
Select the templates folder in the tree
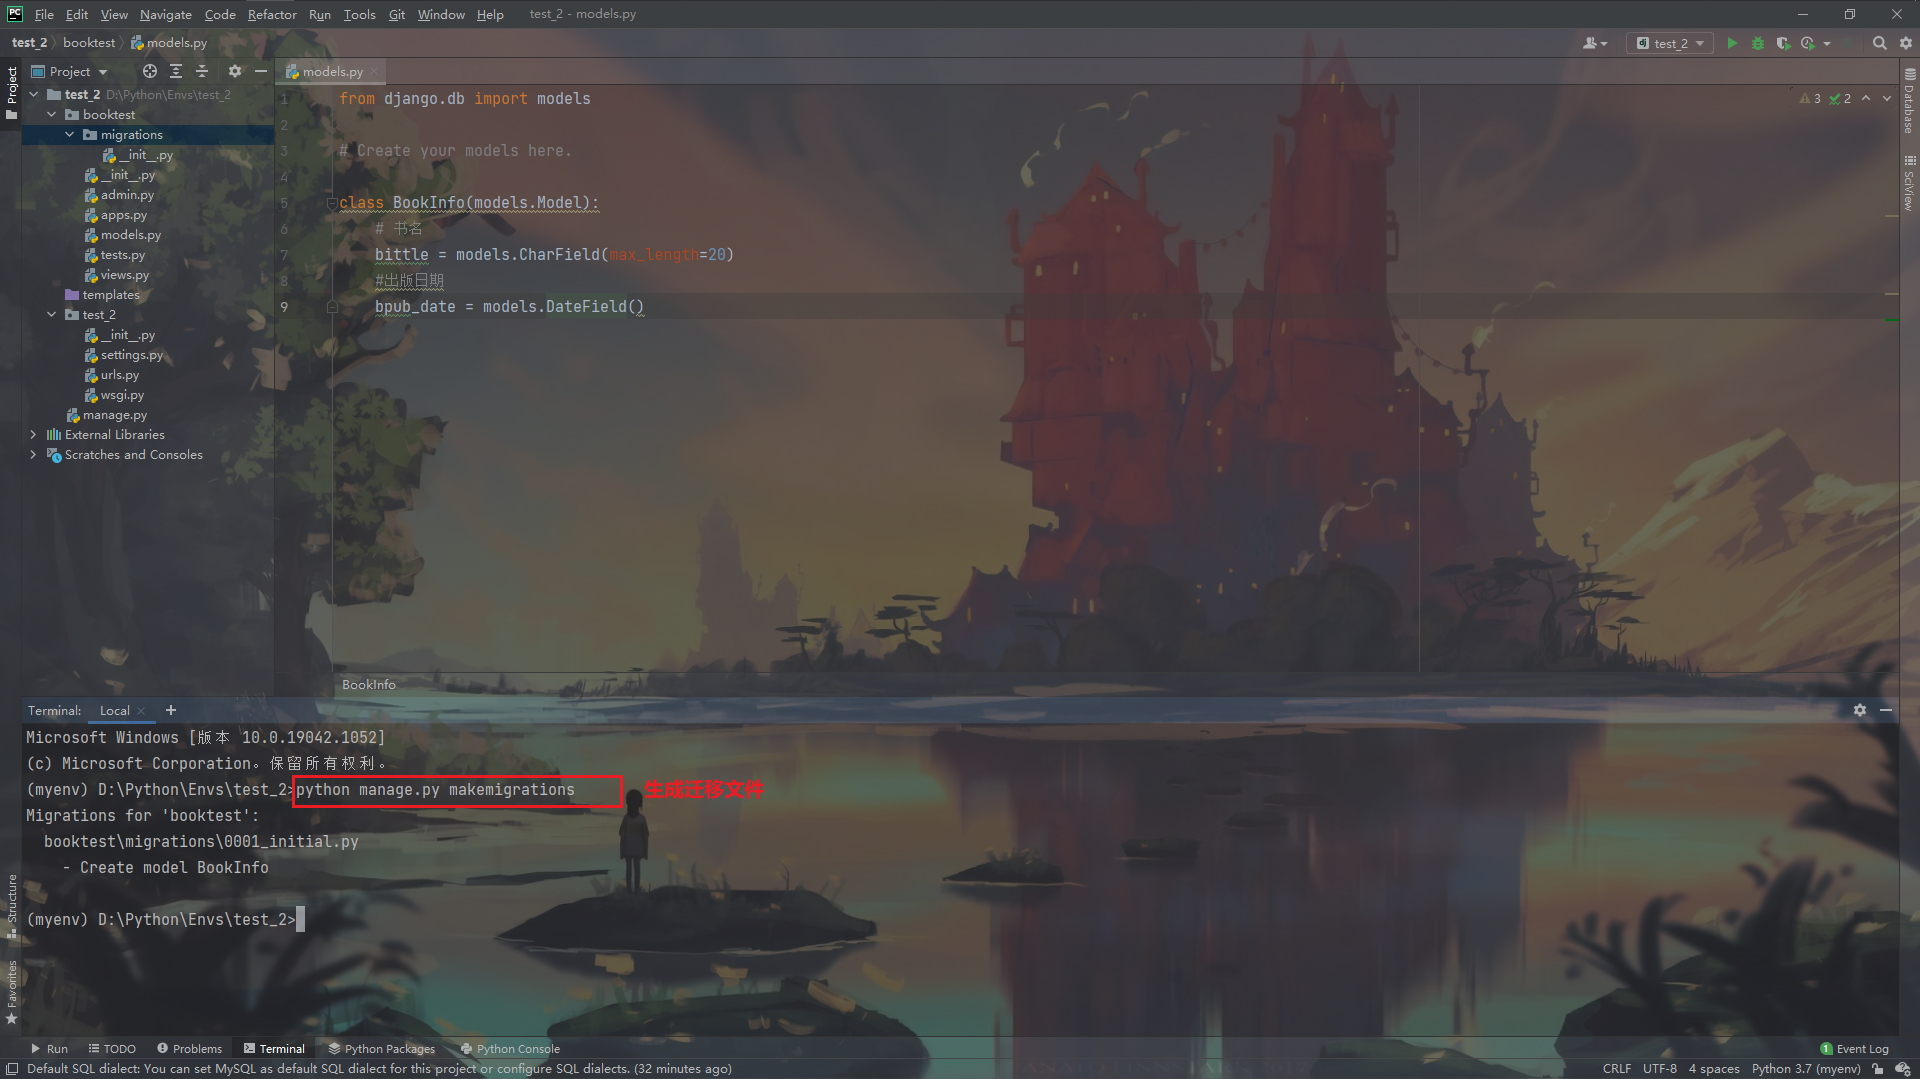coord(110,294)
